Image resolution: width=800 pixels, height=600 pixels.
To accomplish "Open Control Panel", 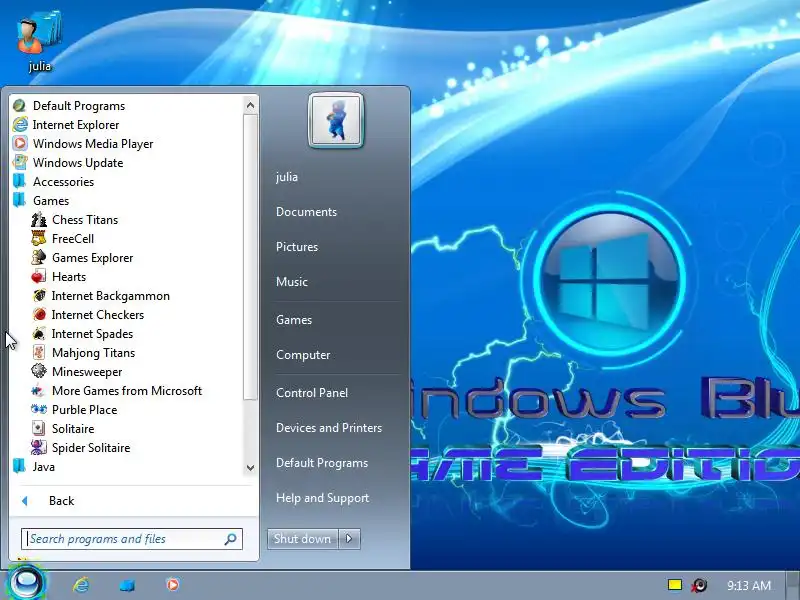I will [312, 393].
